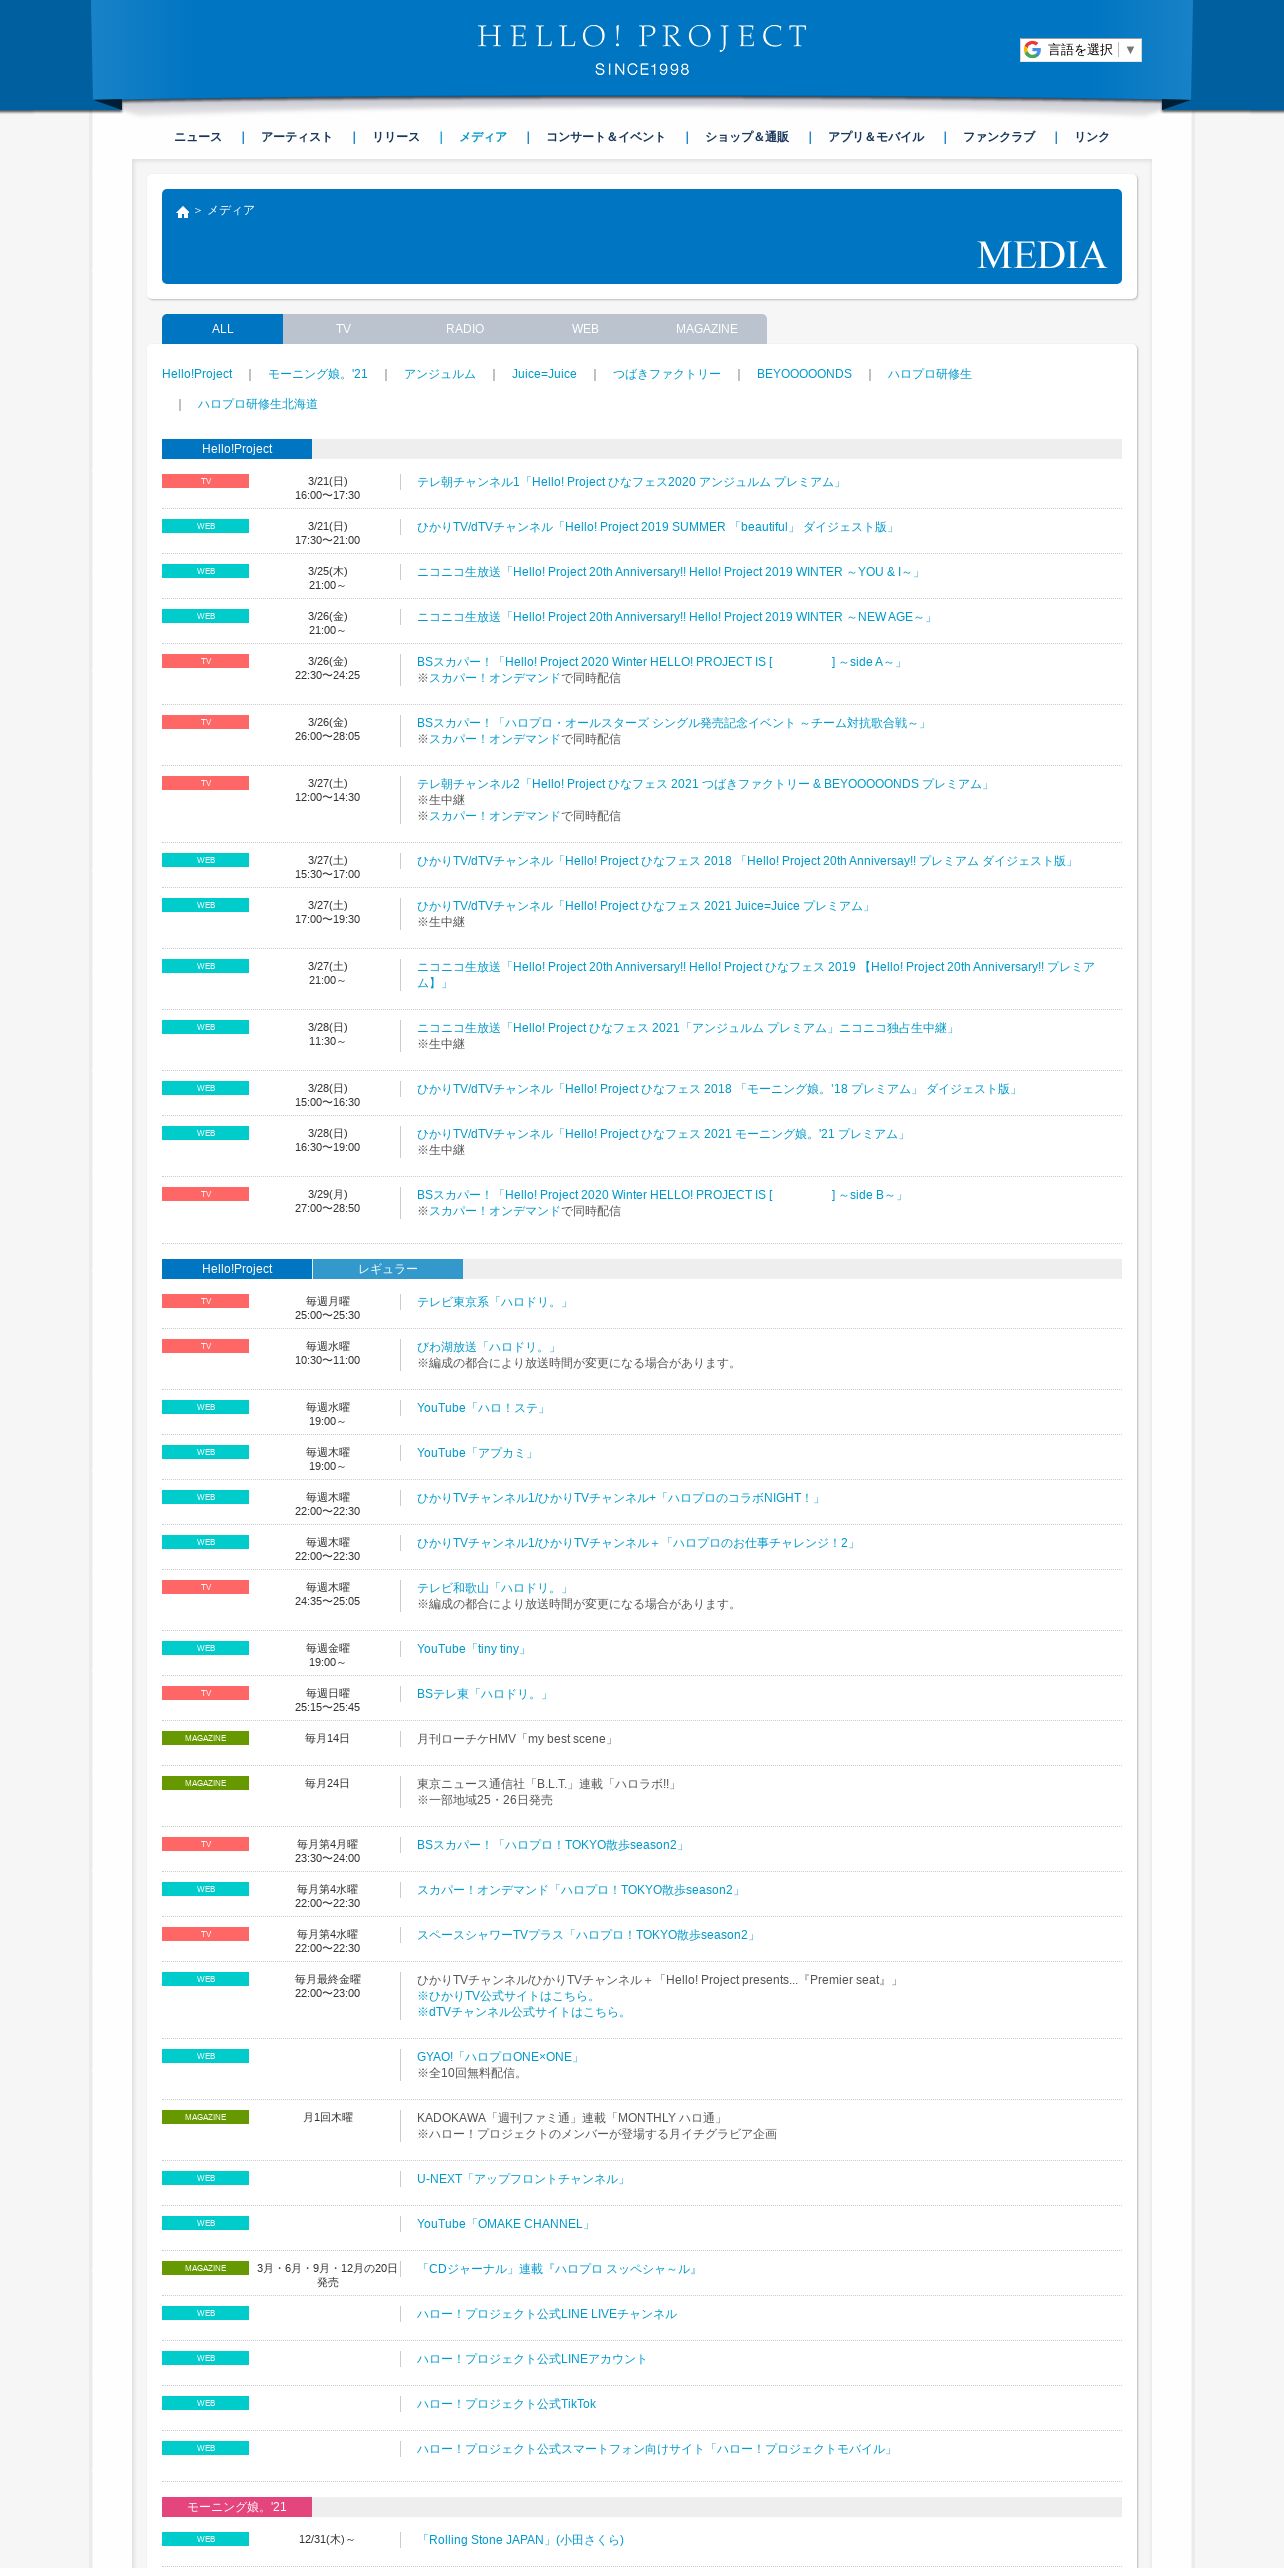Viewport: 1284px width, 2568px height.
Task: Open テレ朝チャンネル2 ひなフェス 2021 つばきファクトリー link
Action: [705, 784]
